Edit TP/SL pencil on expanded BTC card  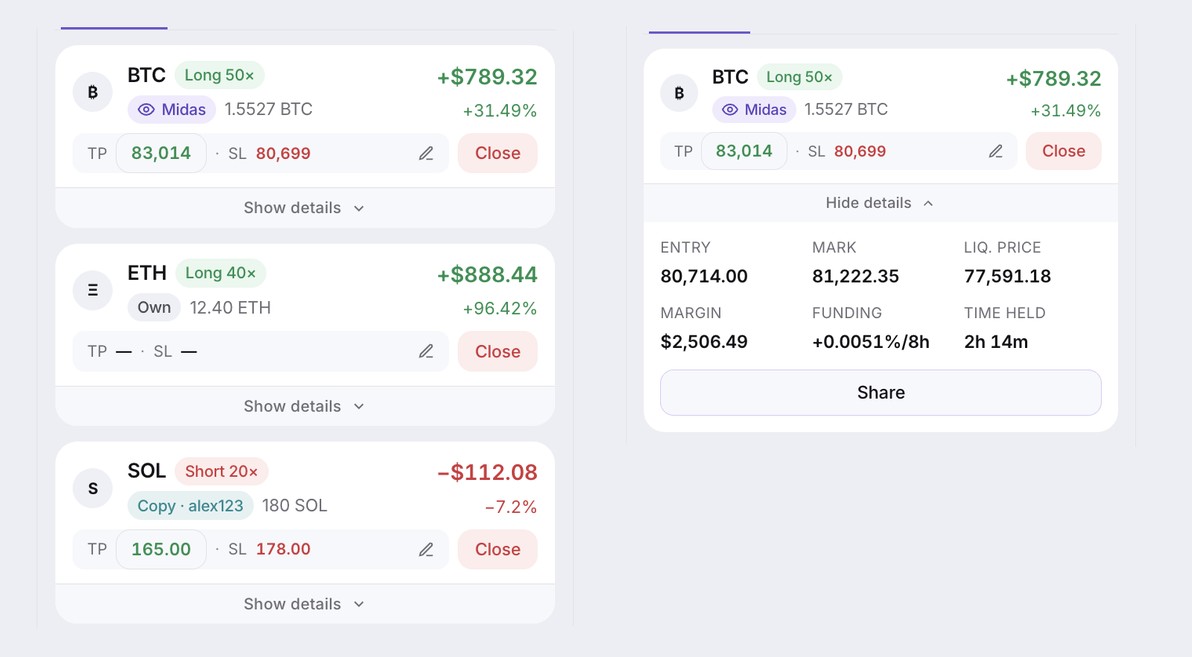coord(996,151)
